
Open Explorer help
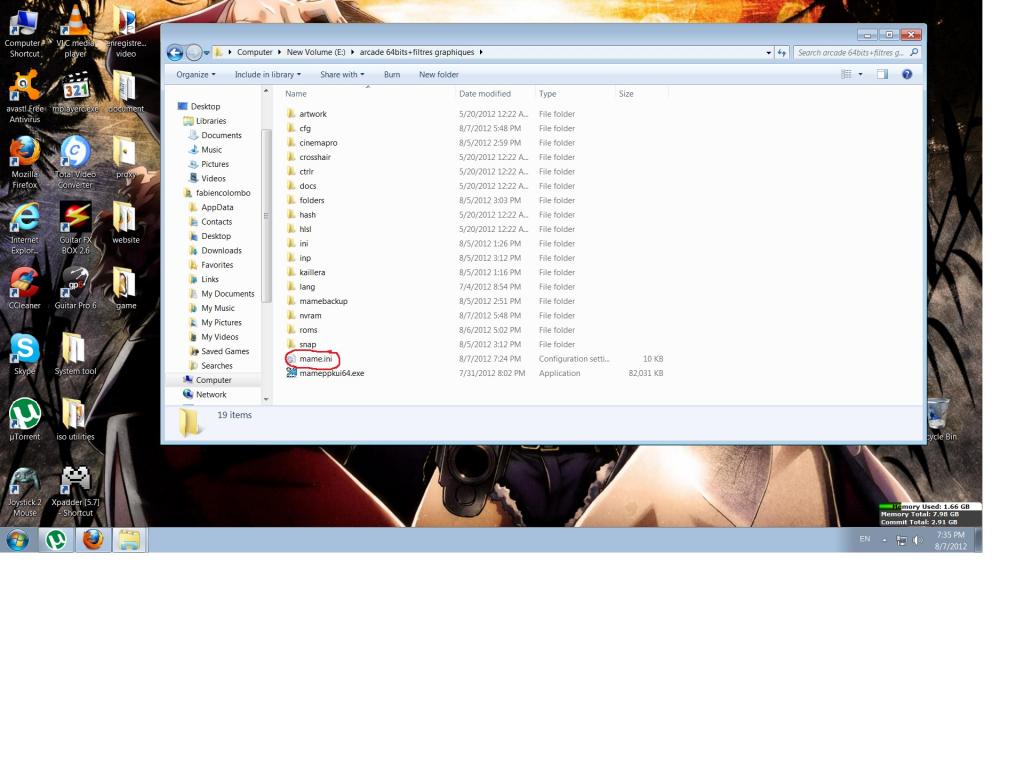pyautogui.click(x=907, y=74)
